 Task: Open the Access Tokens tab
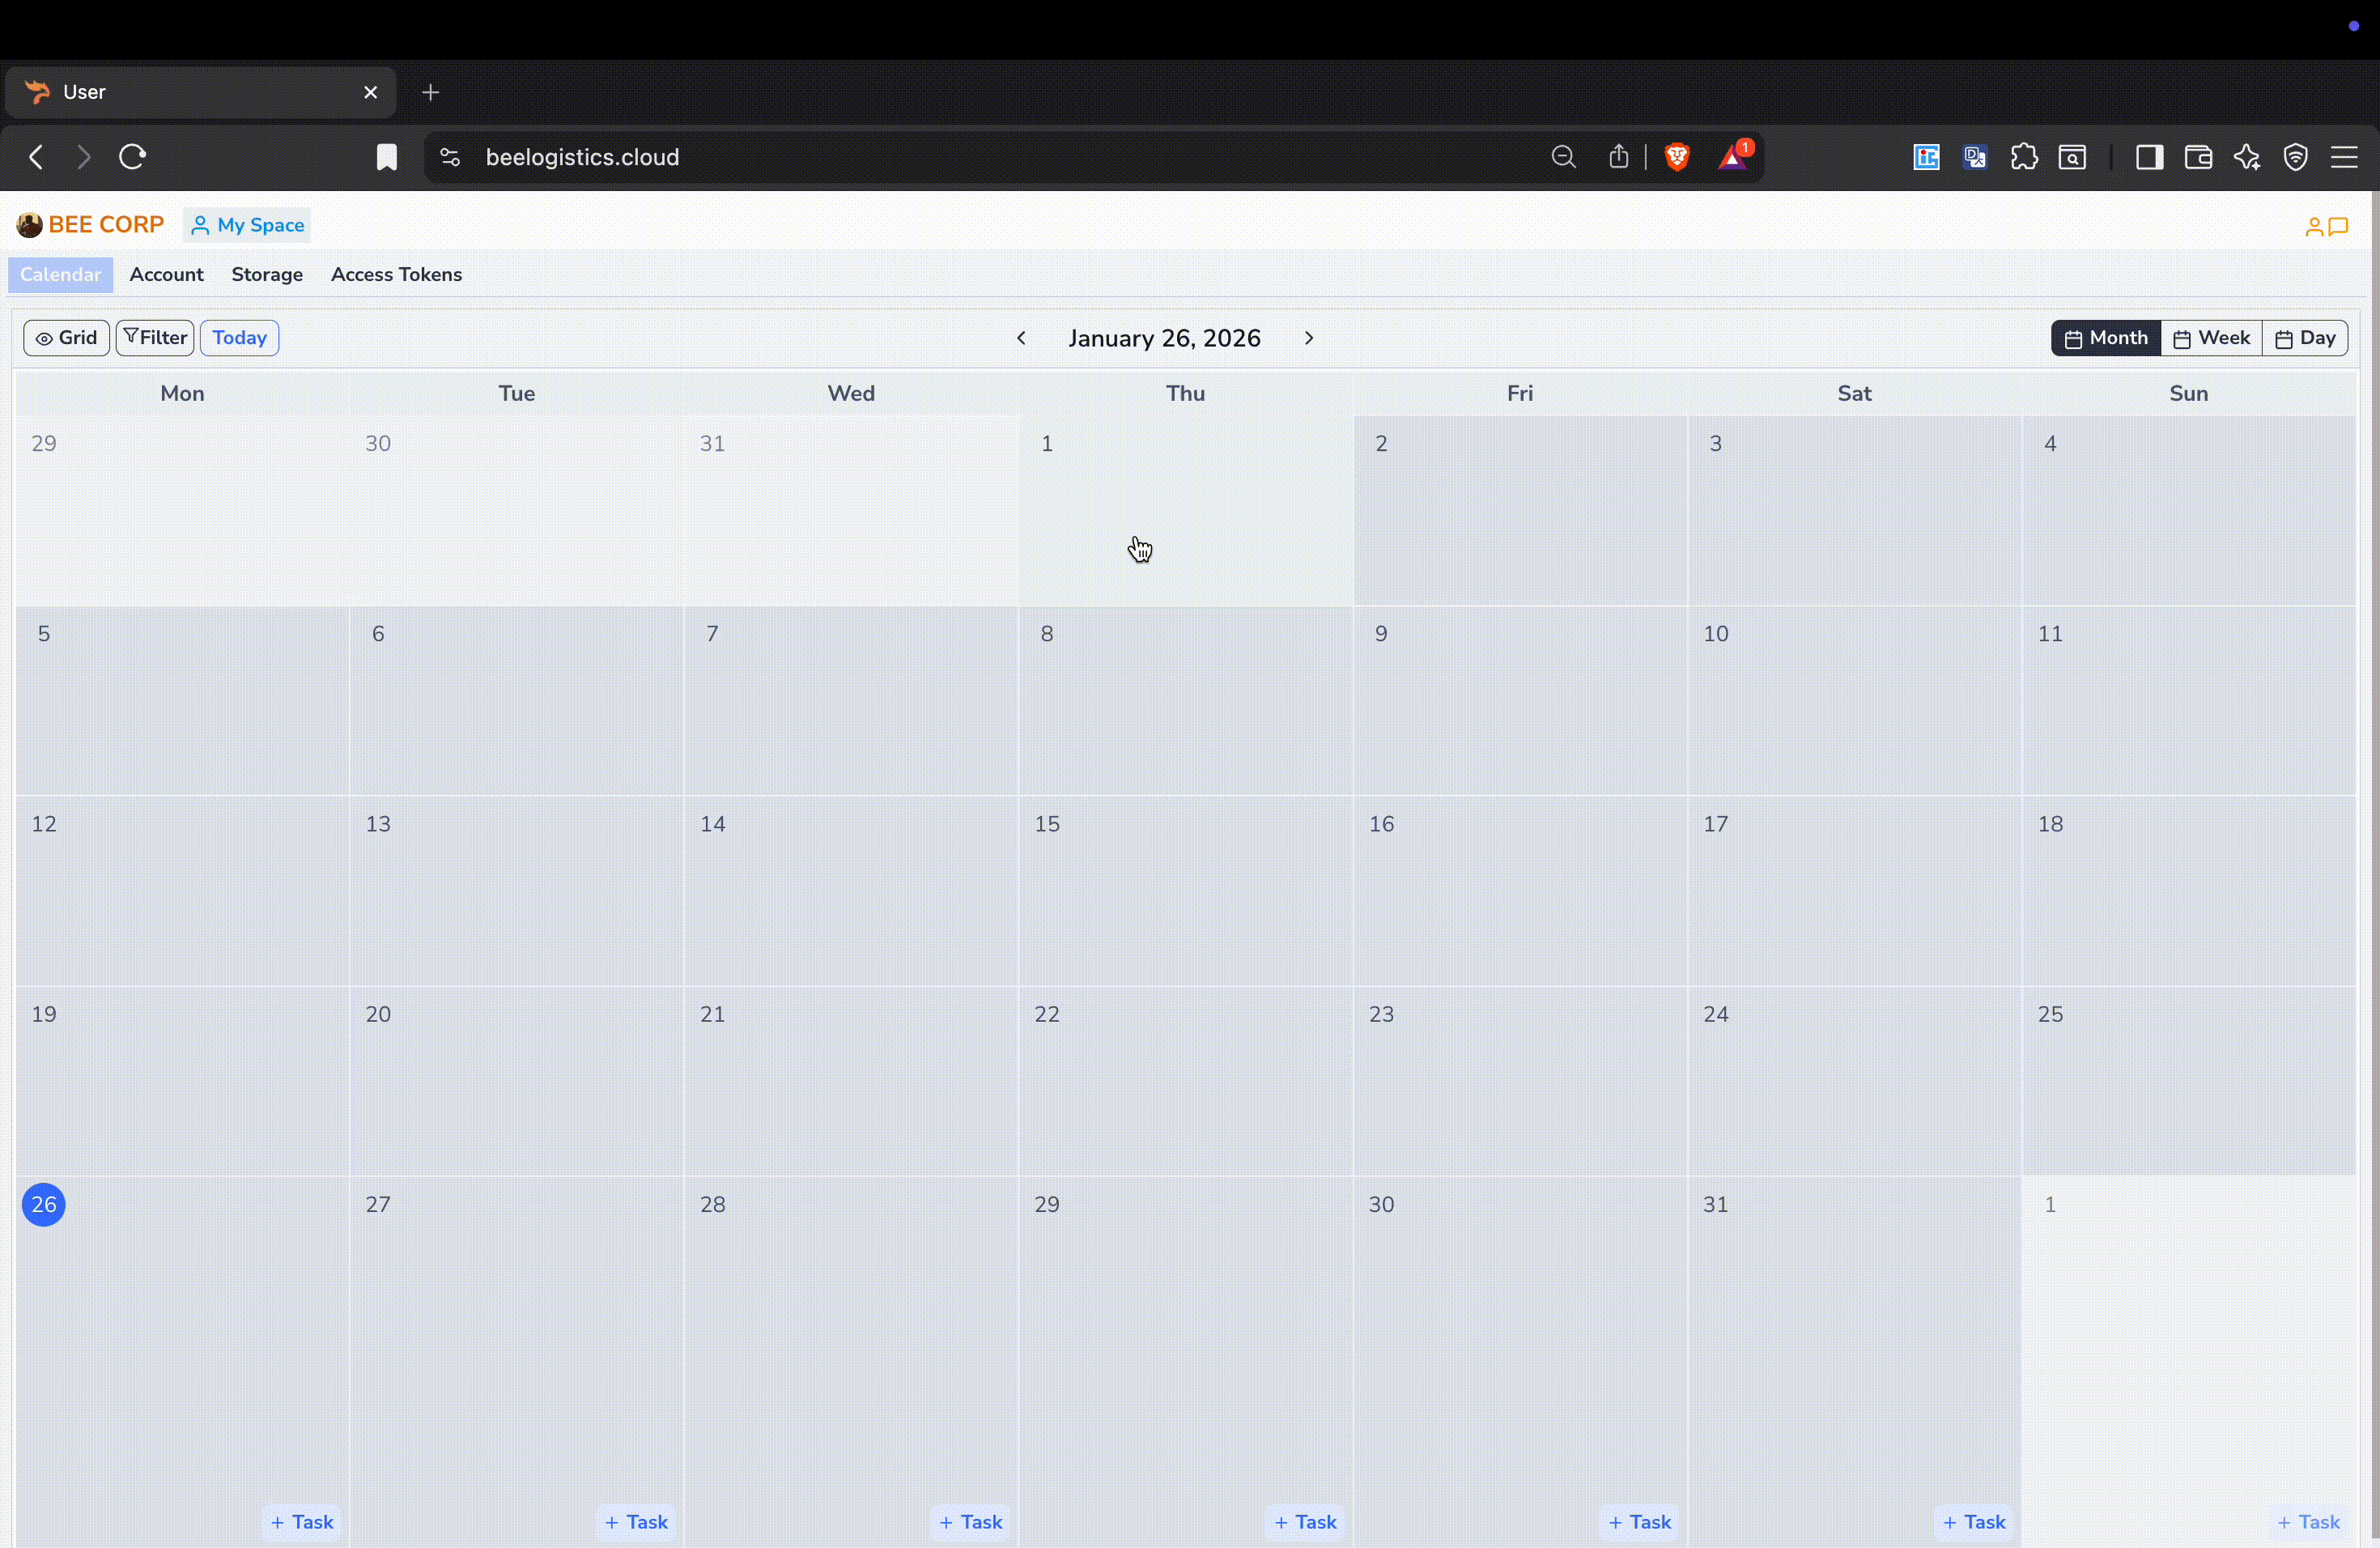(396, 274)
